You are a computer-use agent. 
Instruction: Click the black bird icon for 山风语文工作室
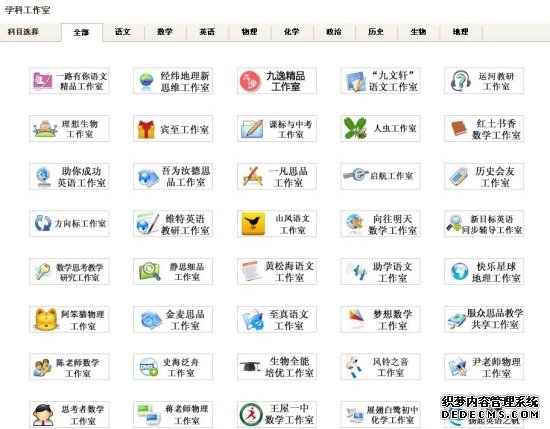[253, 224]
